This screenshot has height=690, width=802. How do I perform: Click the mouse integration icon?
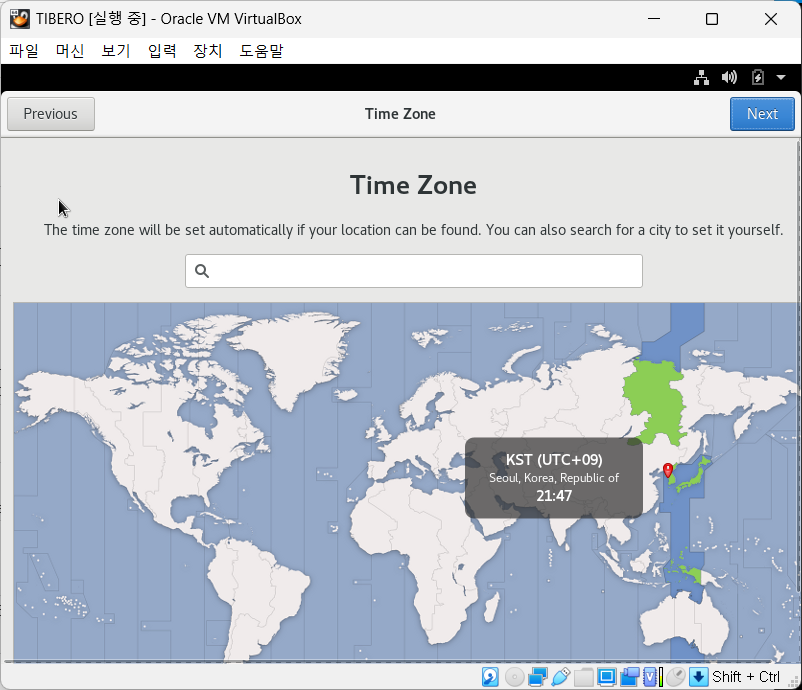click(676, 677)
